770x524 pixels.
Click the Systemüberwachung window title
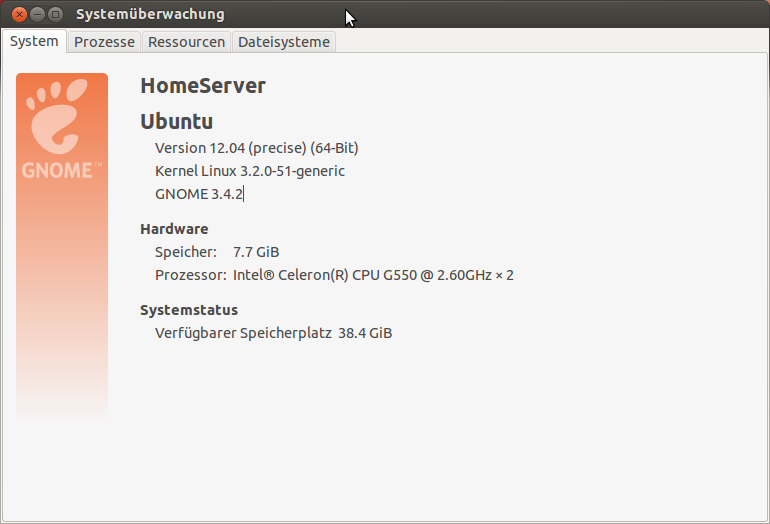(x=150, y=14)
